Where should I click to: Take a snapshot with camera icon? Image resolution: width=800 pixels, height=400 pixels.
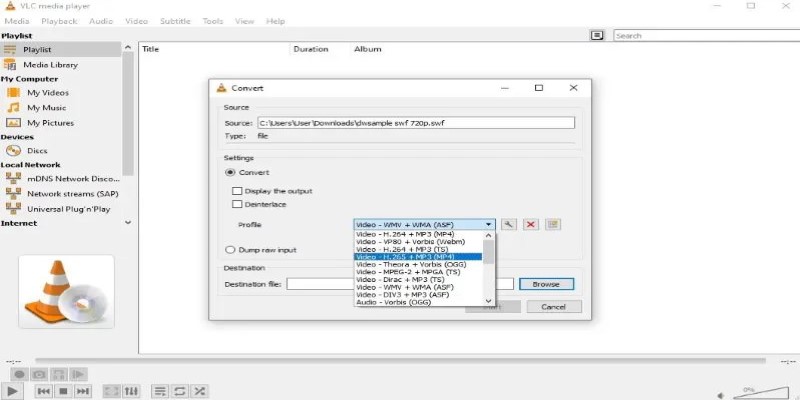(39, 374)
